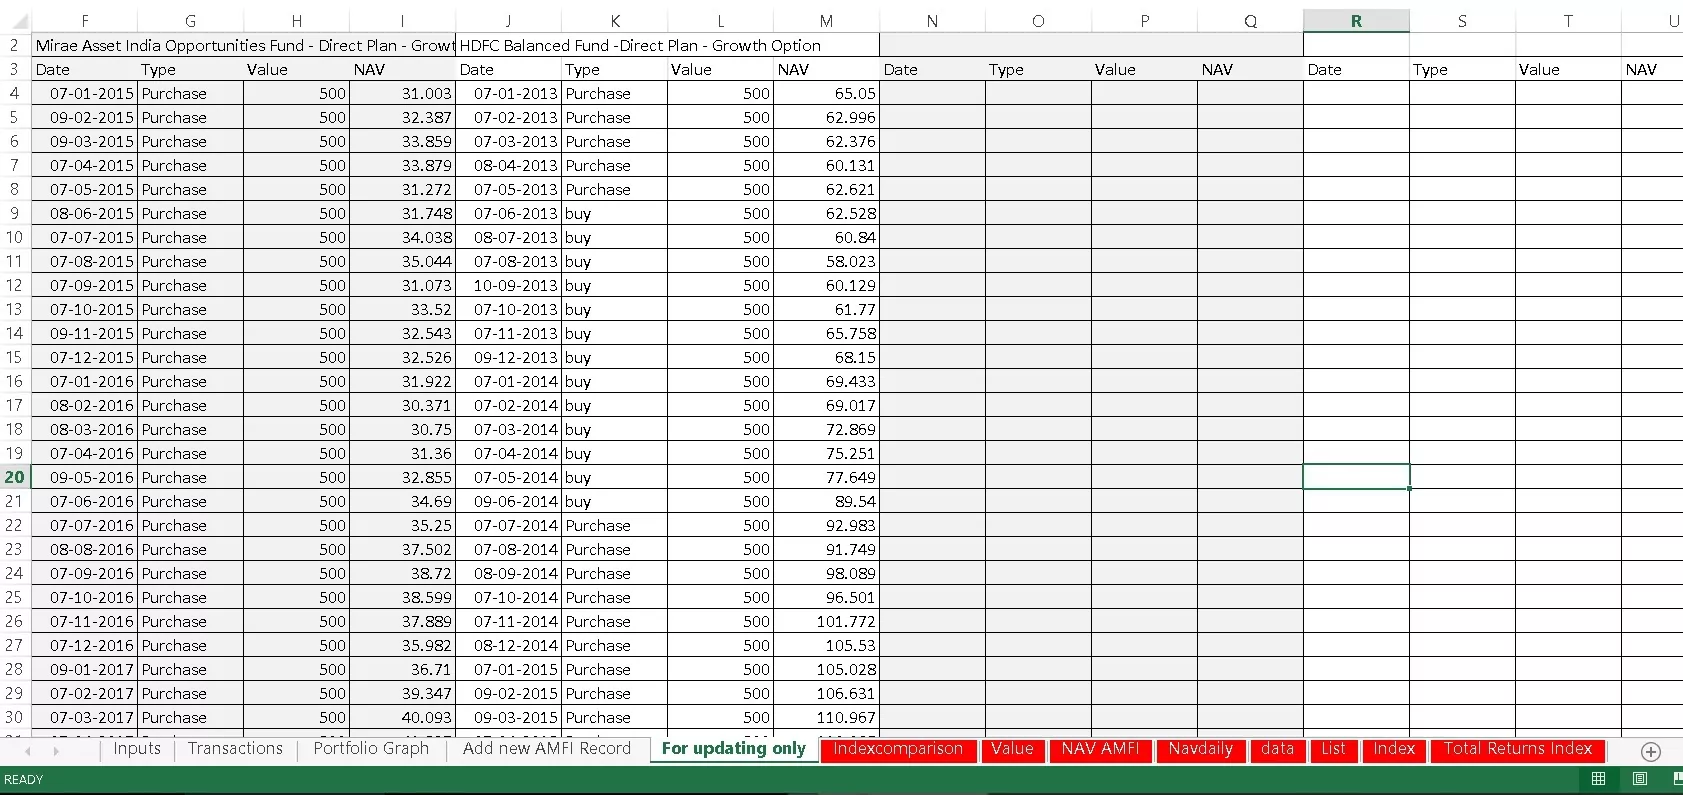This screenshot has height=795, width=1683.
Task: Click Date header in column N
Action: point(932,69)
